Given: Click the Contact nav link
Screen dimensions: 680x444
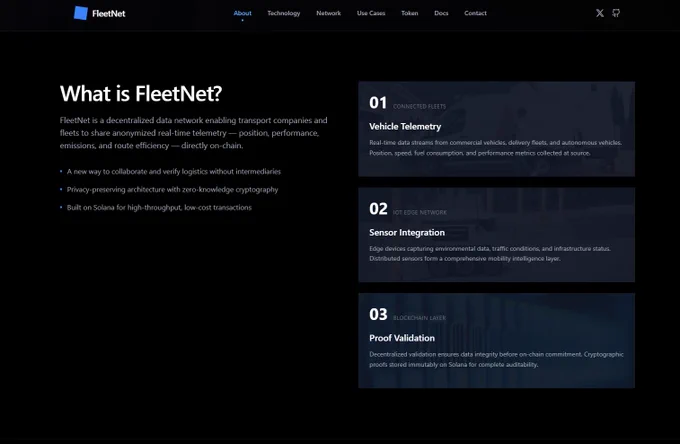Looking at the screenshot, I should click(x=475, y=13).
